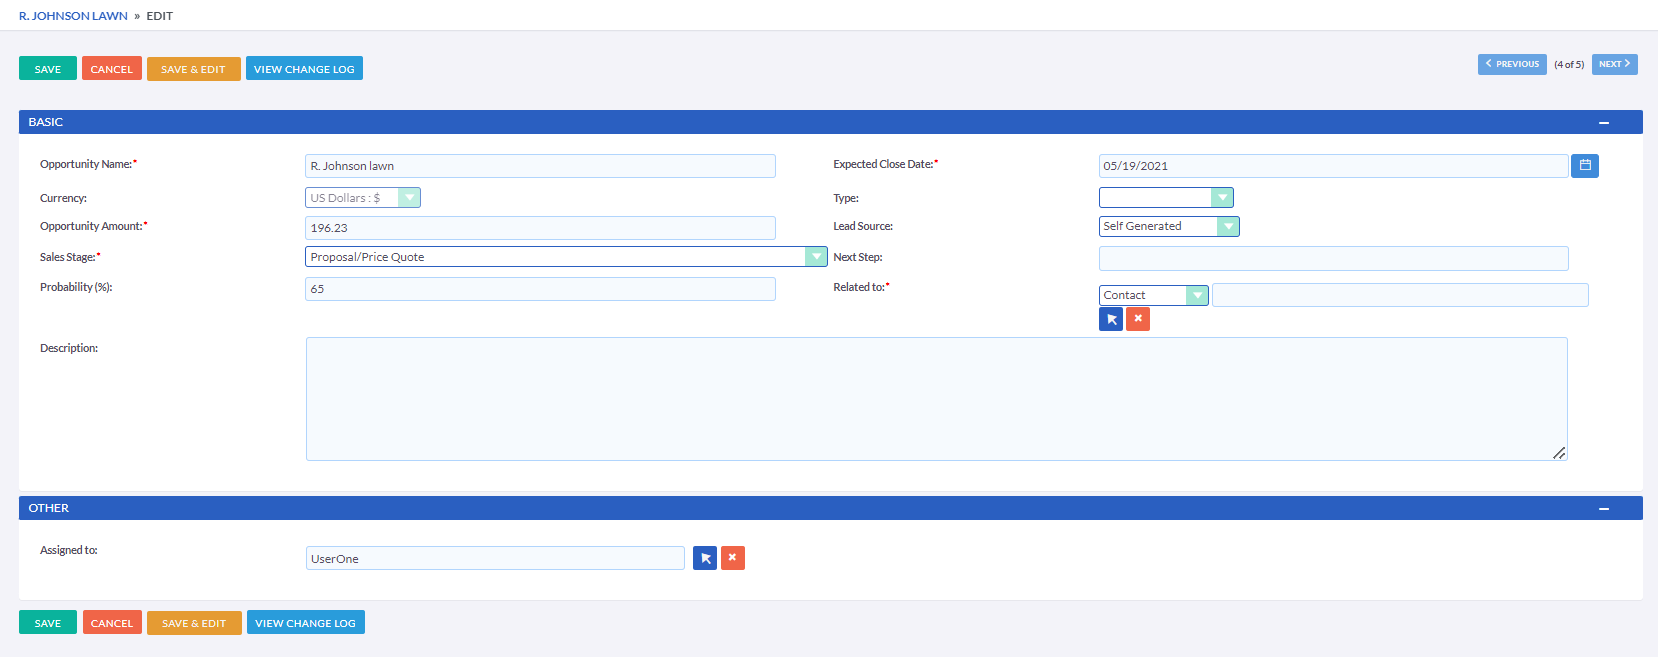Navigate to the Next record

[x=1614, y=64]
